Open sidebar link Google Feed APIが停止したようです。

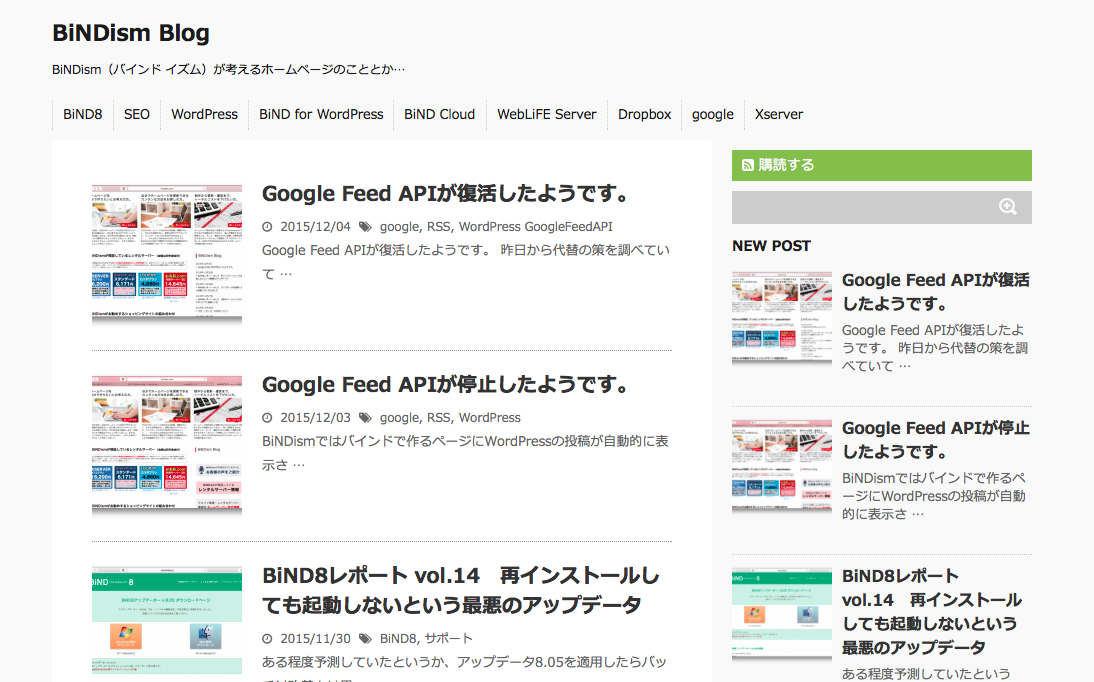[x=936, y=440]
